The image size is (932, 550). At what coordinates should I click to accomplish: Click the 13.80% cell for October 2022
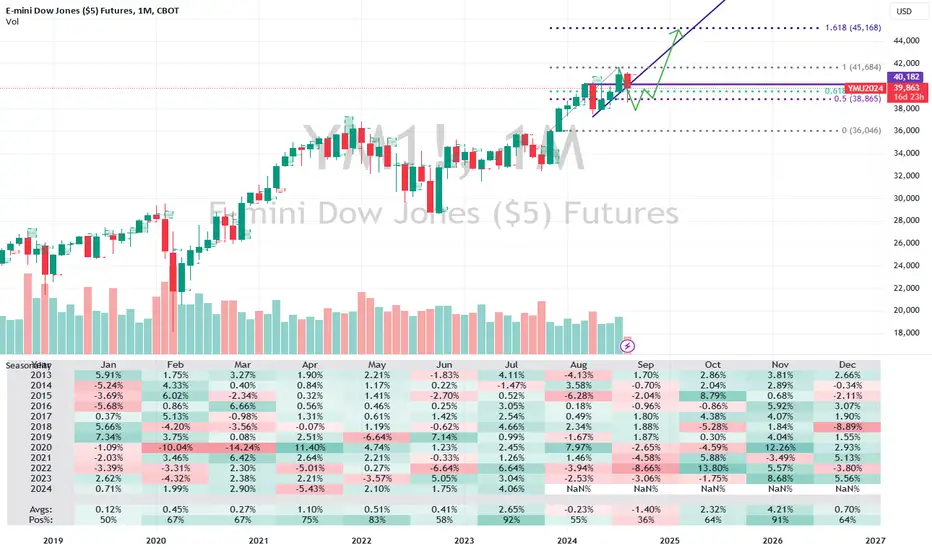(x=713, y=468)
